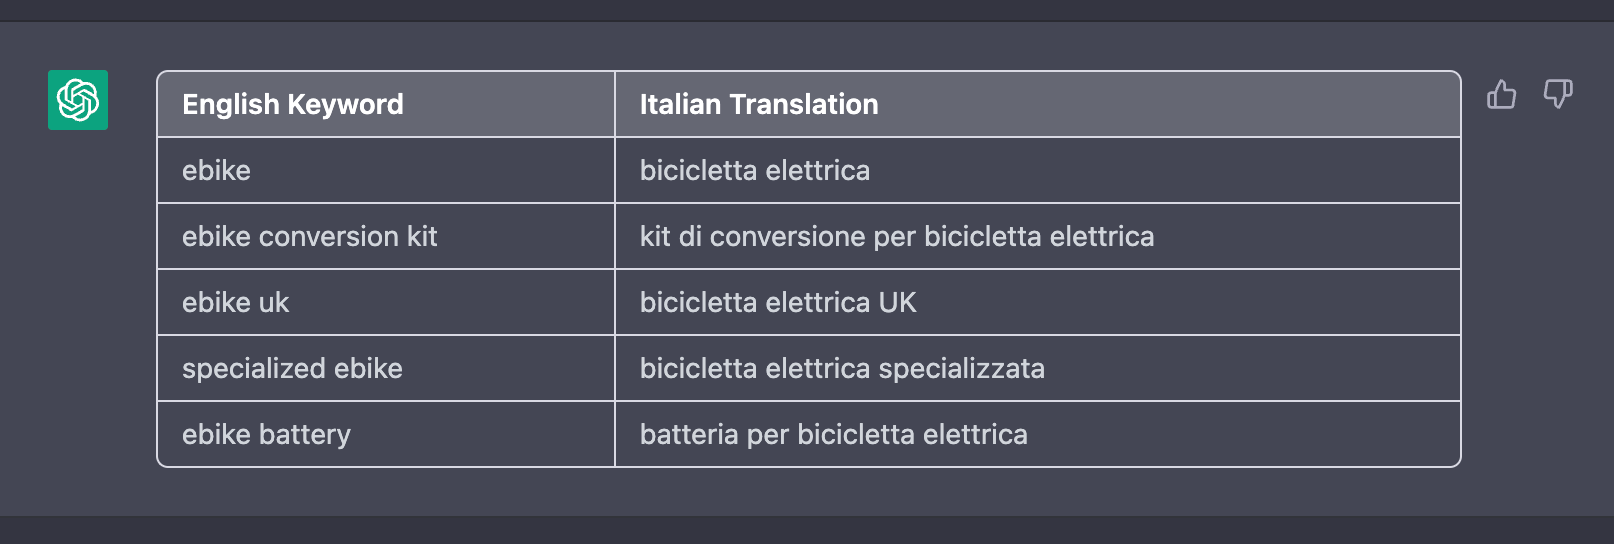The width and height of the screenshot is (1614, 544).
Task: Click 'bicicletta elettrica specializzata' translation
Action: click(842, 369)
